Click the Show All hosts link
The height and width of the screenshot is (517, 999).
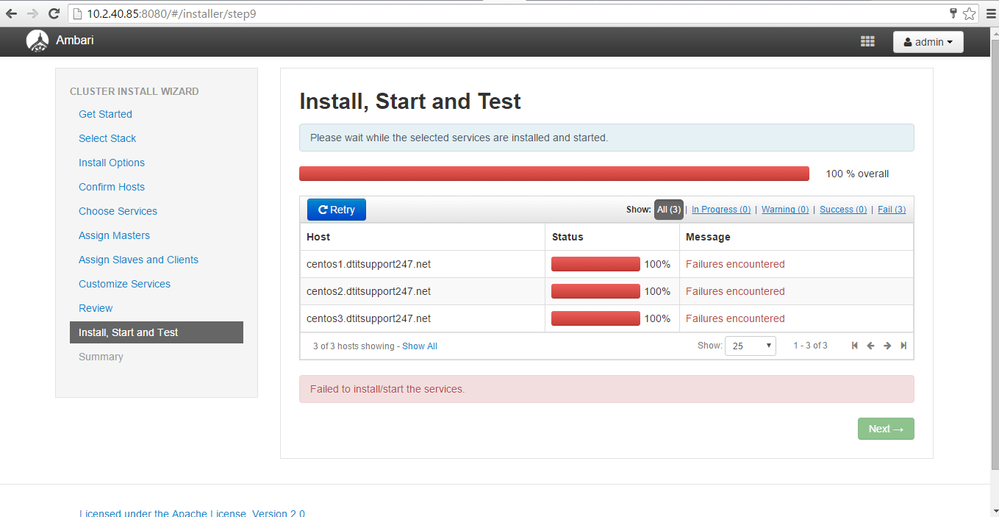tap(420, 346)
